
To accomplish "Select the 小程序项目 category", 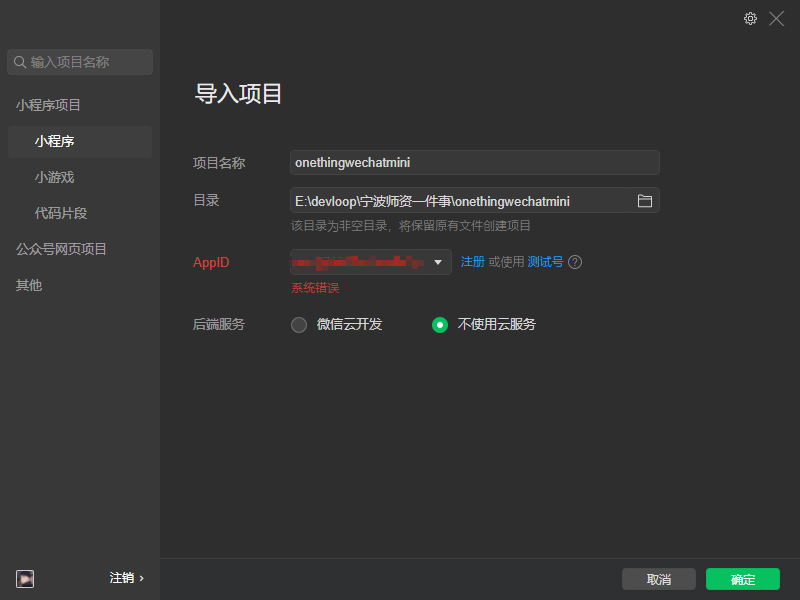I will pos(48,105).
